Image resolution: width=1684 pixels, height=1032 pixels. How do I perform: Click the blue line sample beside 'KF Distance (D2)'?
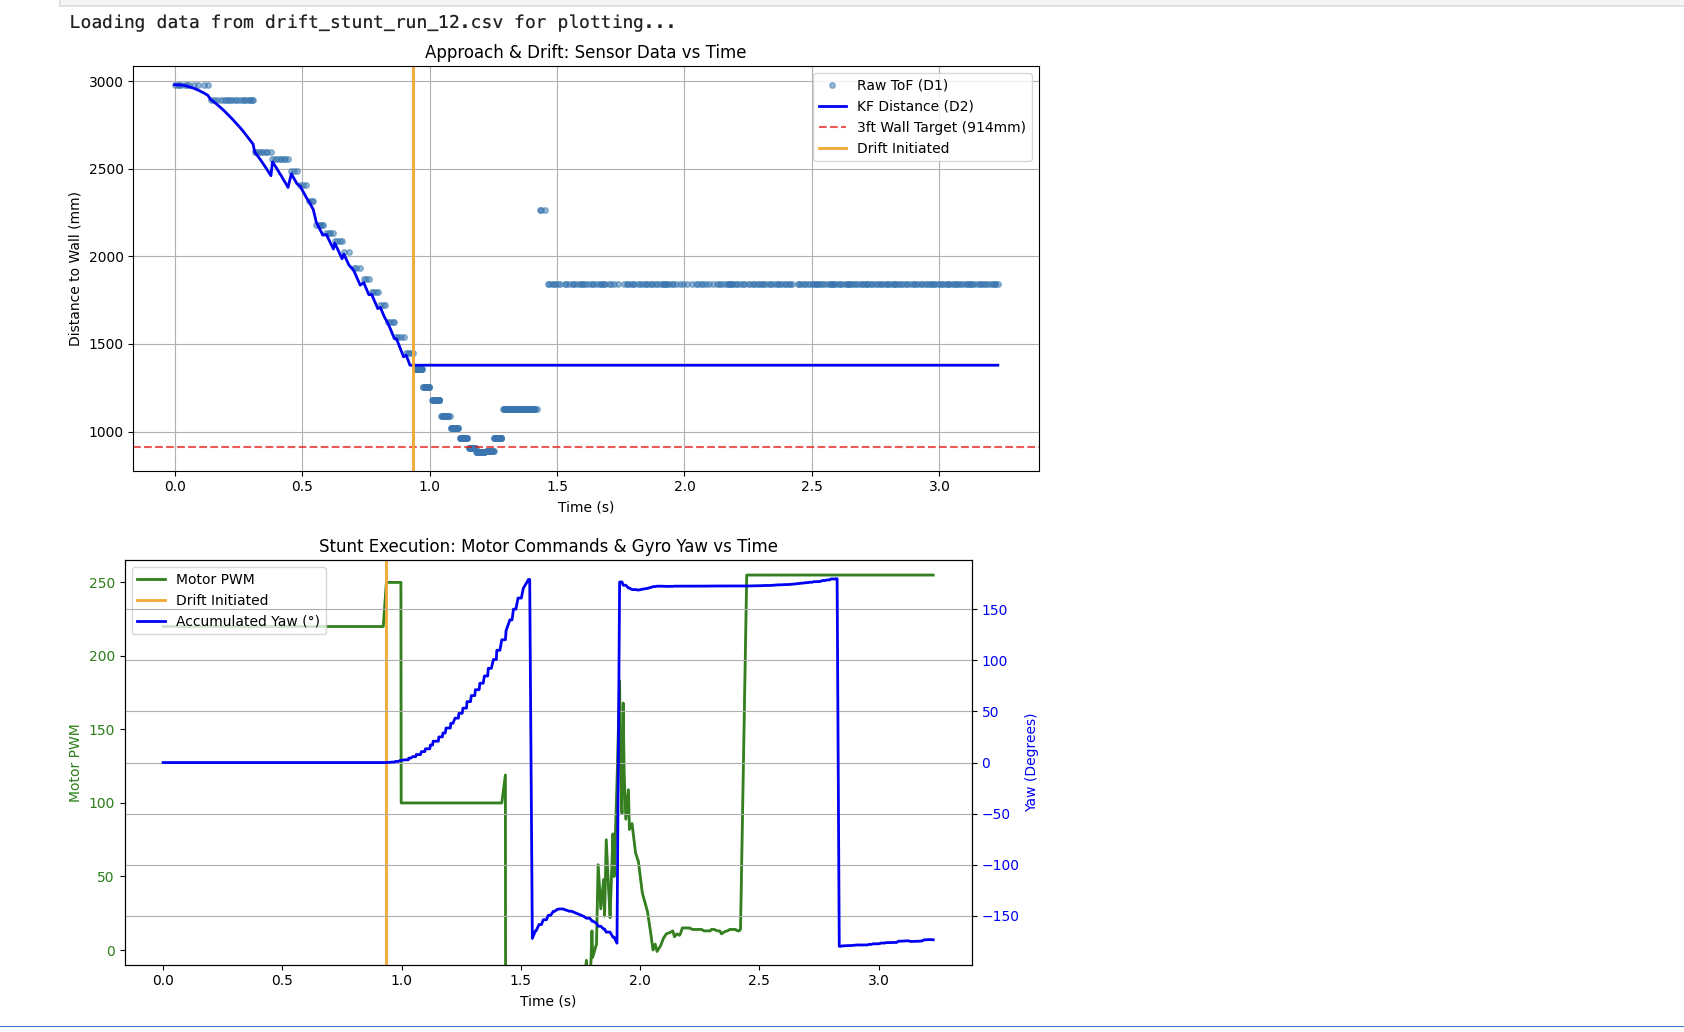click(832, 106)
